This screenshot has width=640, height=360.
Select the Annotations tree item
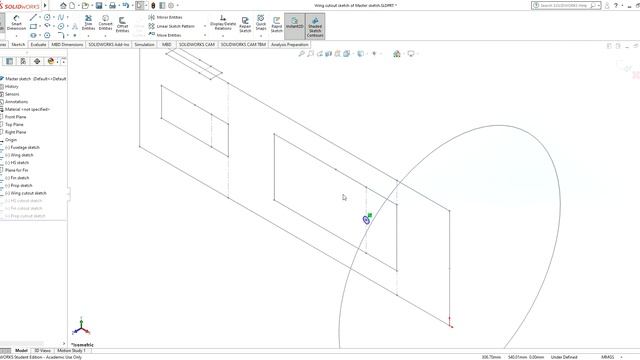[14, 101]
